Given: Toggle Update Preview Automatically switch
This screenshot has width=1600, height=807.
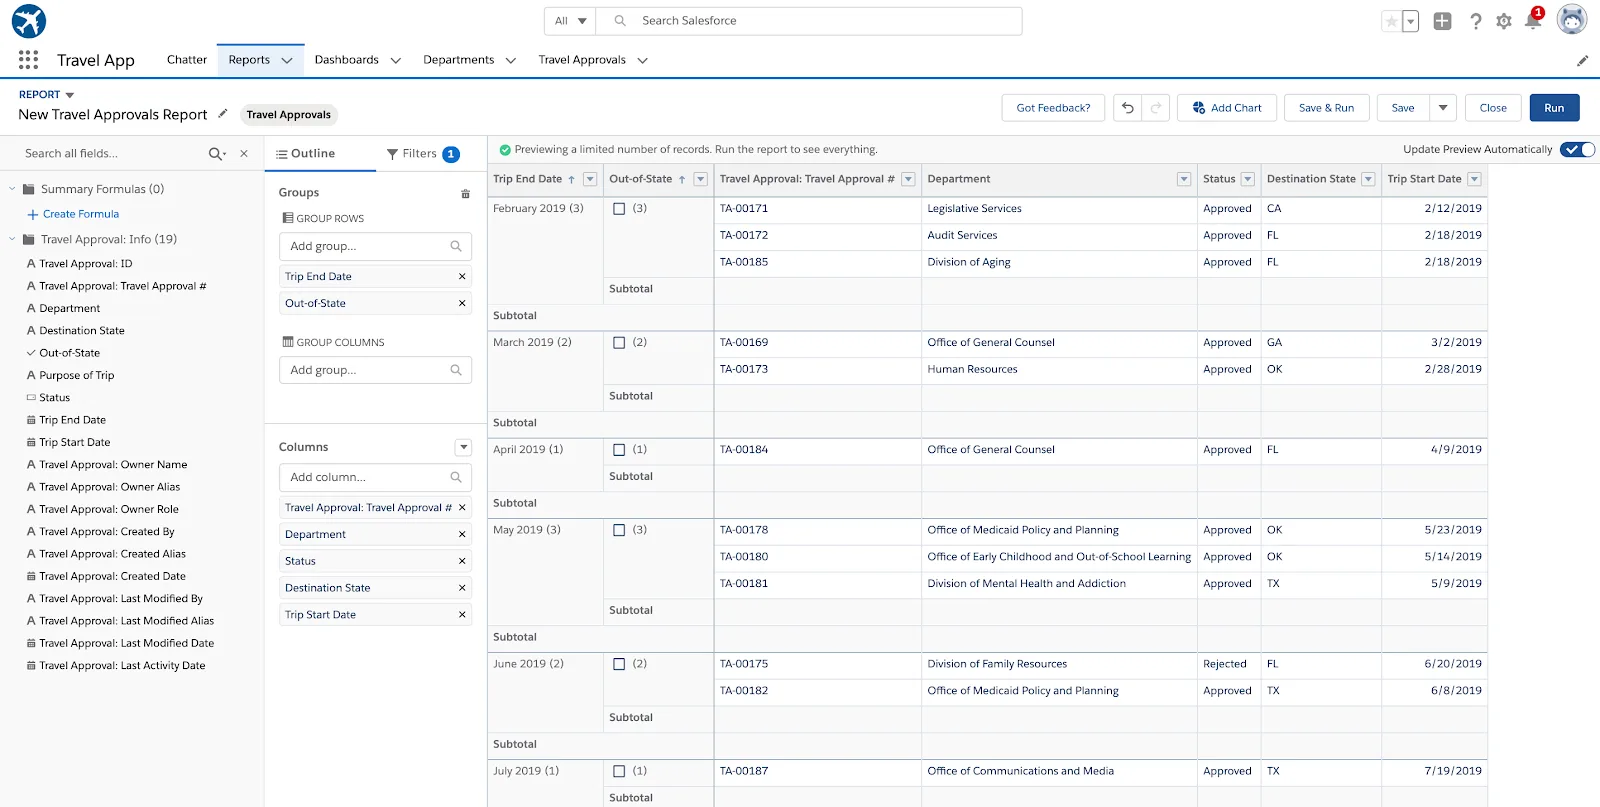Looking at the screenshot, I should (1577, 150).
